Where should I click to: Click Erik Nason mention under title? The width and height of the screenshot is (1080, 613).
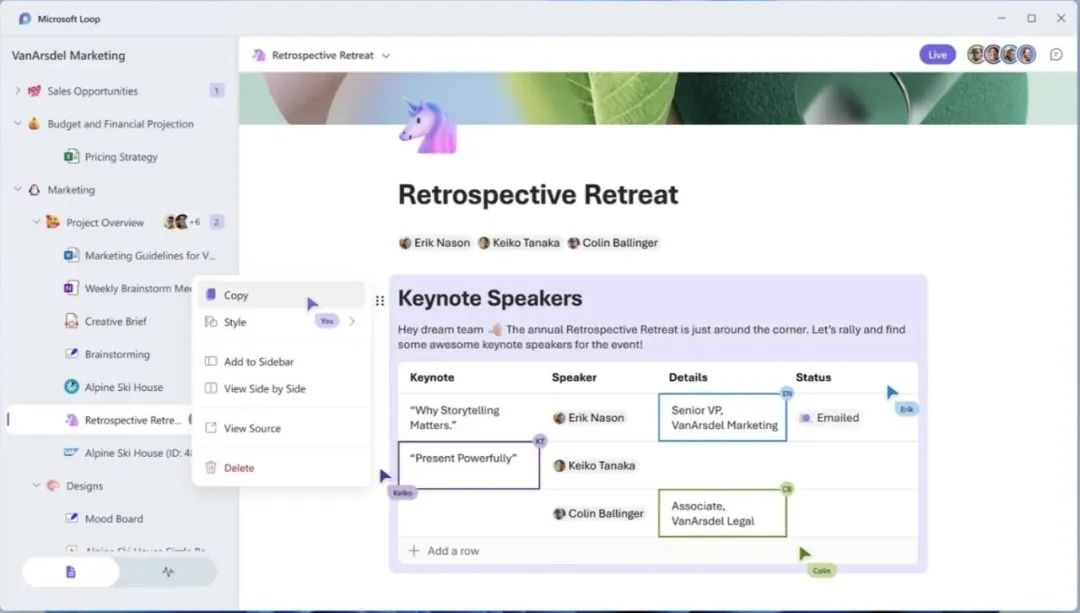click(x=435, y=242)
